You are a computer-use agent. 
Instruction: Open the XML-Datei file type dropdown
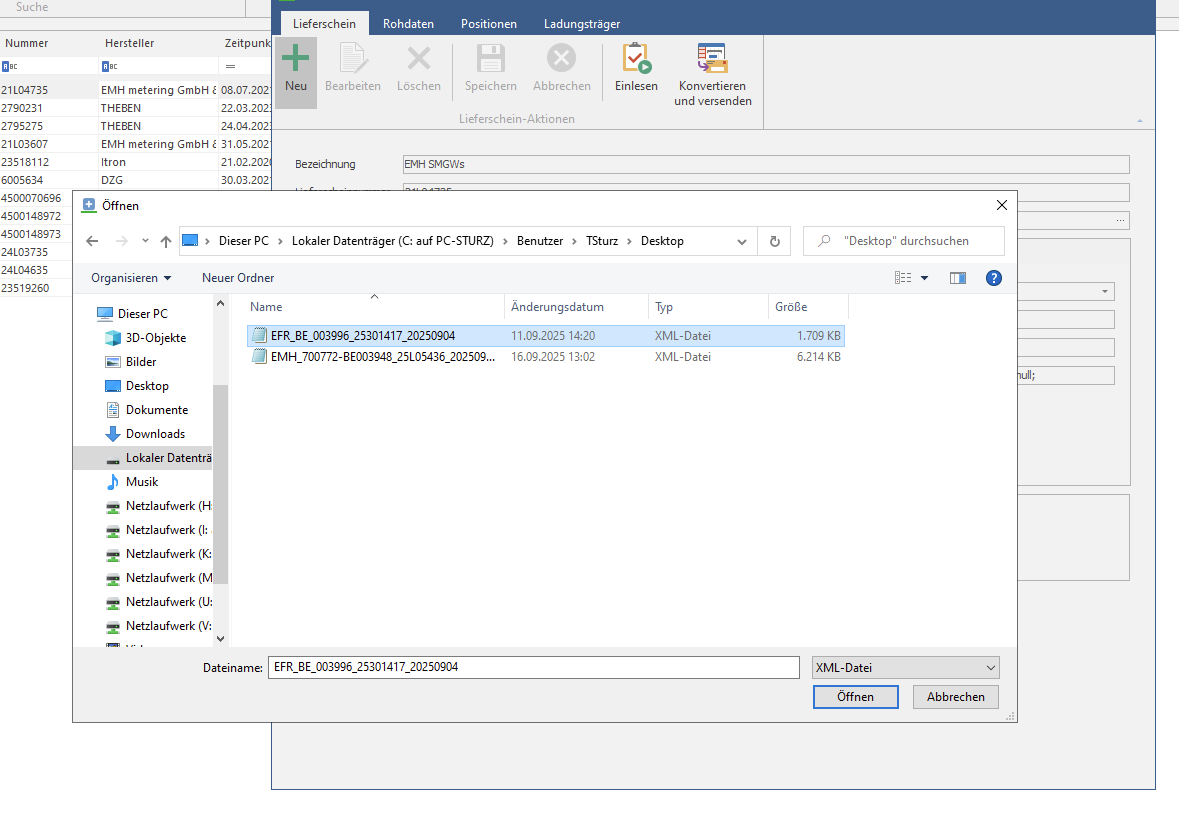tap(905, 668)
